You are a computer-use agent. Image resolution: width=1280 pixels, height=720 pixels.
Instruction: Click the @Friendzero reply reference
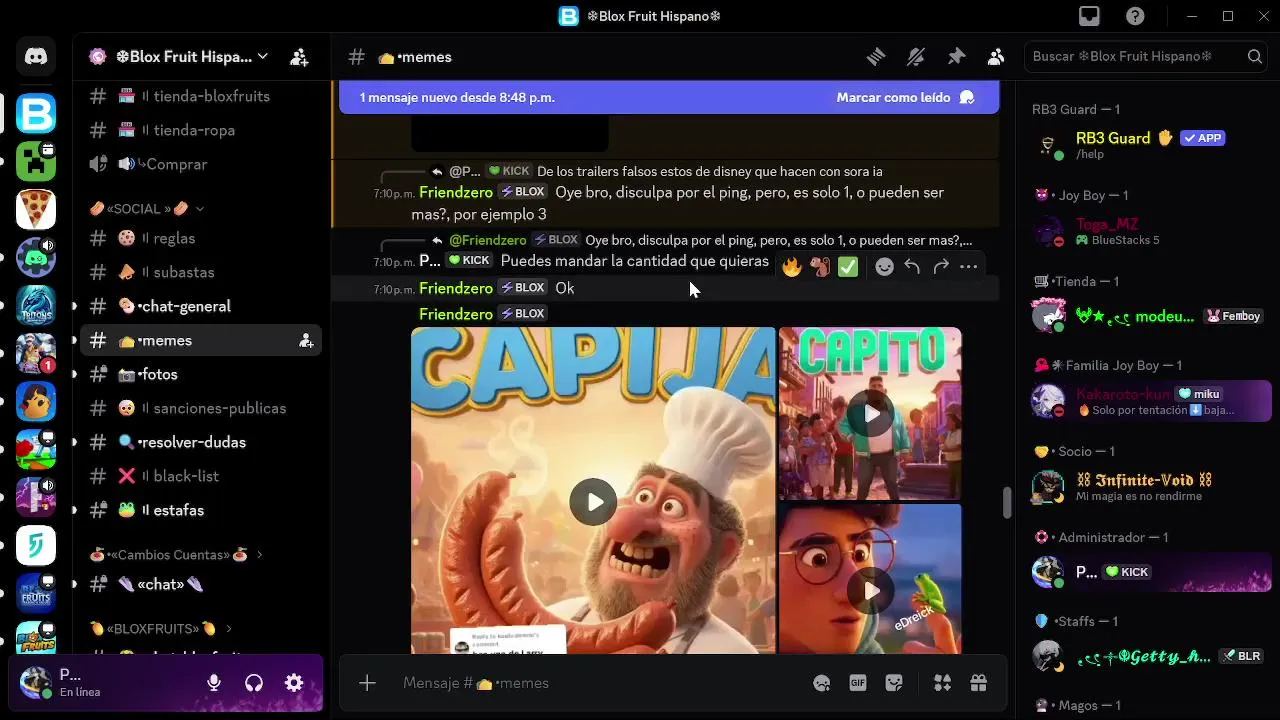pyautogui.click(x=487, y=240)
